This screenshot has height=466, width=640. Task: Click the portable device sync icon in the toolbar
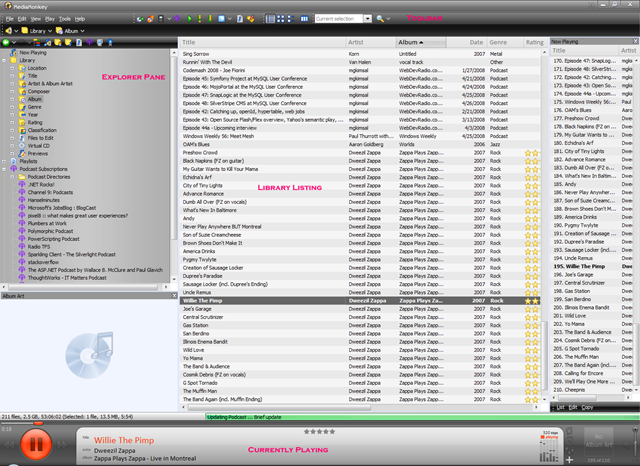(x=161, y=19)
